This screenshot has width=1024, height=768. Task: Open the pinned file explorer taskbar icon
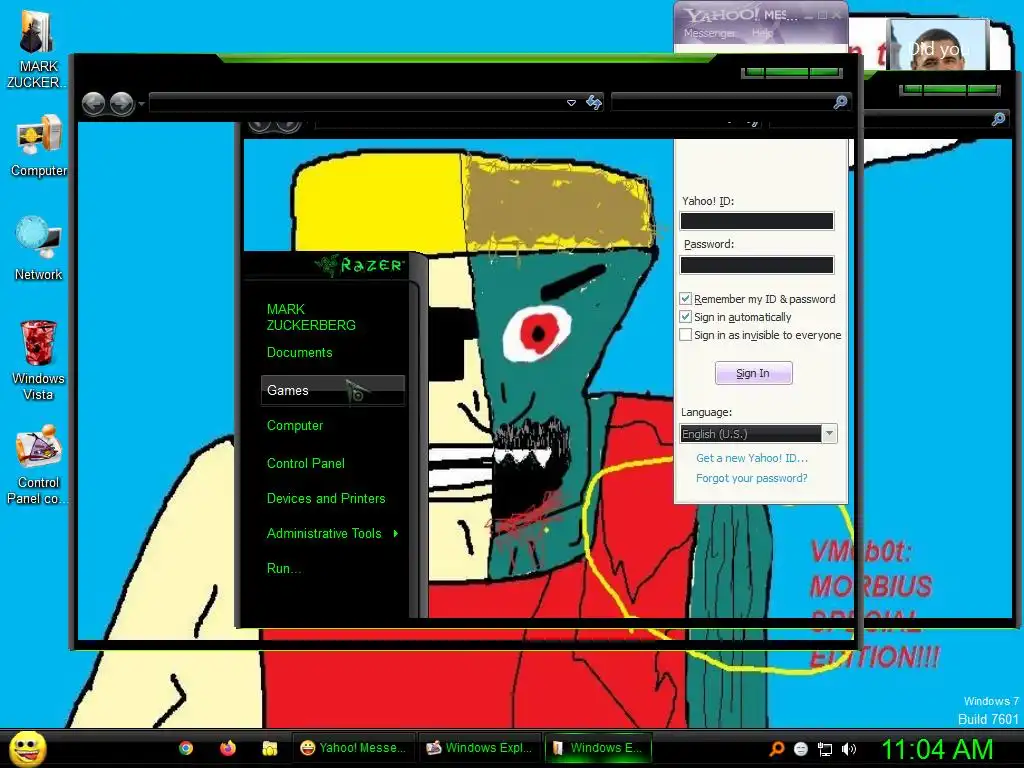click(269, 748)
